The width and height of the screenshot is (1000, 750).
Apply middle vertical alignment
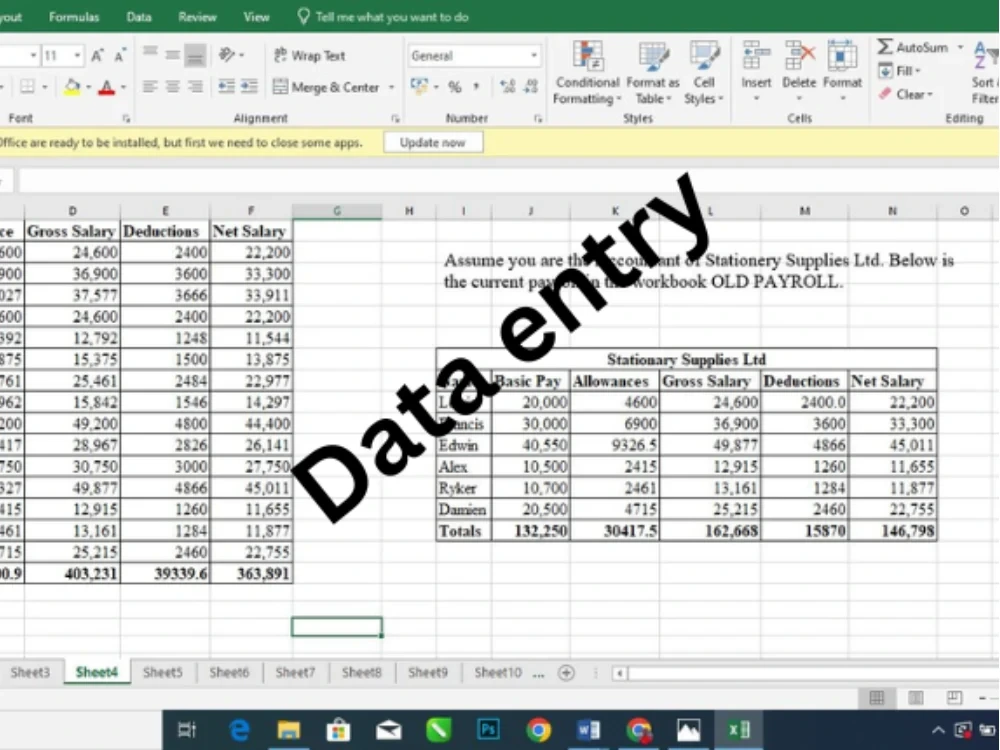tap(172, 55)
